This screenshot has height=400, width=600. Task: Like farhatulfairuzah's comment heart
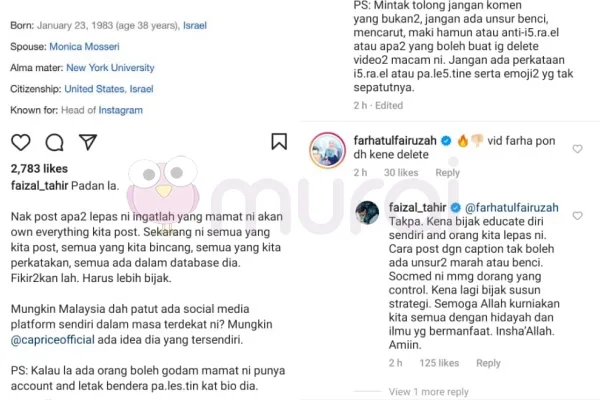[x=577, y=149]
